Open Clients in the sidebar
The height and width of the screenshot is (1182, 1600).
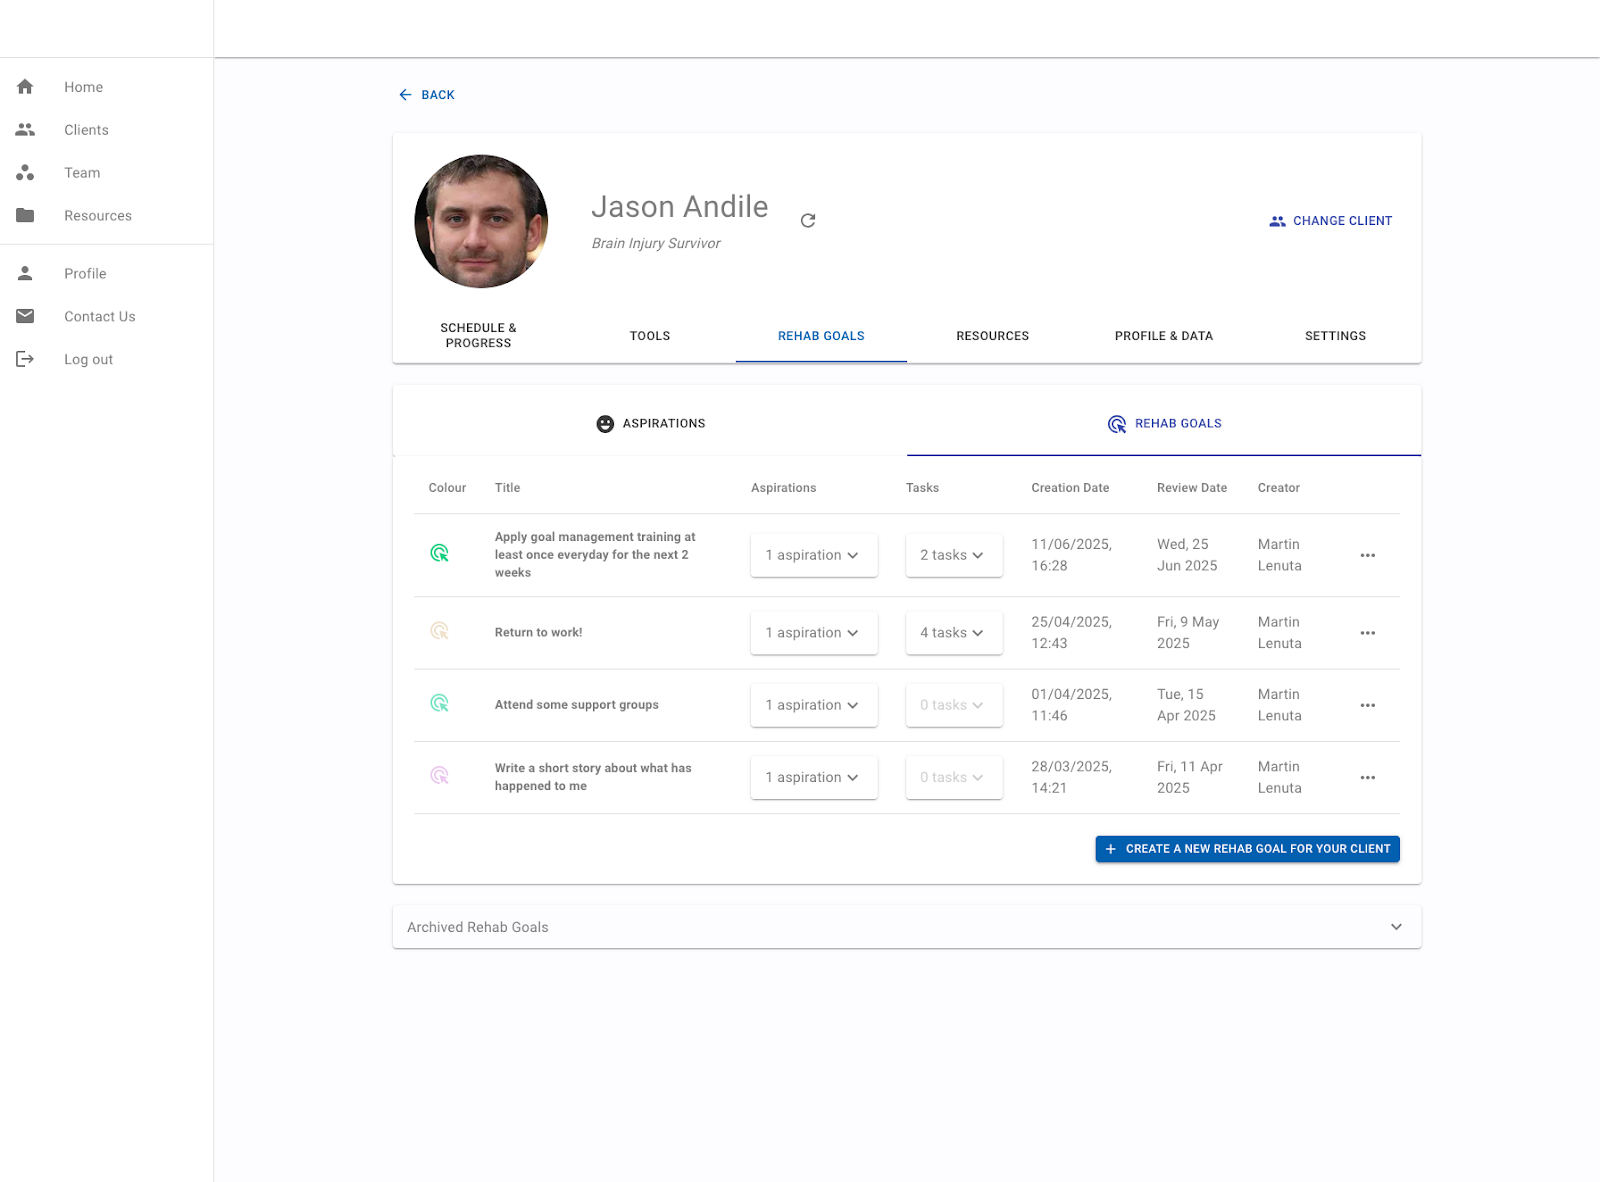tap(106, 130)
